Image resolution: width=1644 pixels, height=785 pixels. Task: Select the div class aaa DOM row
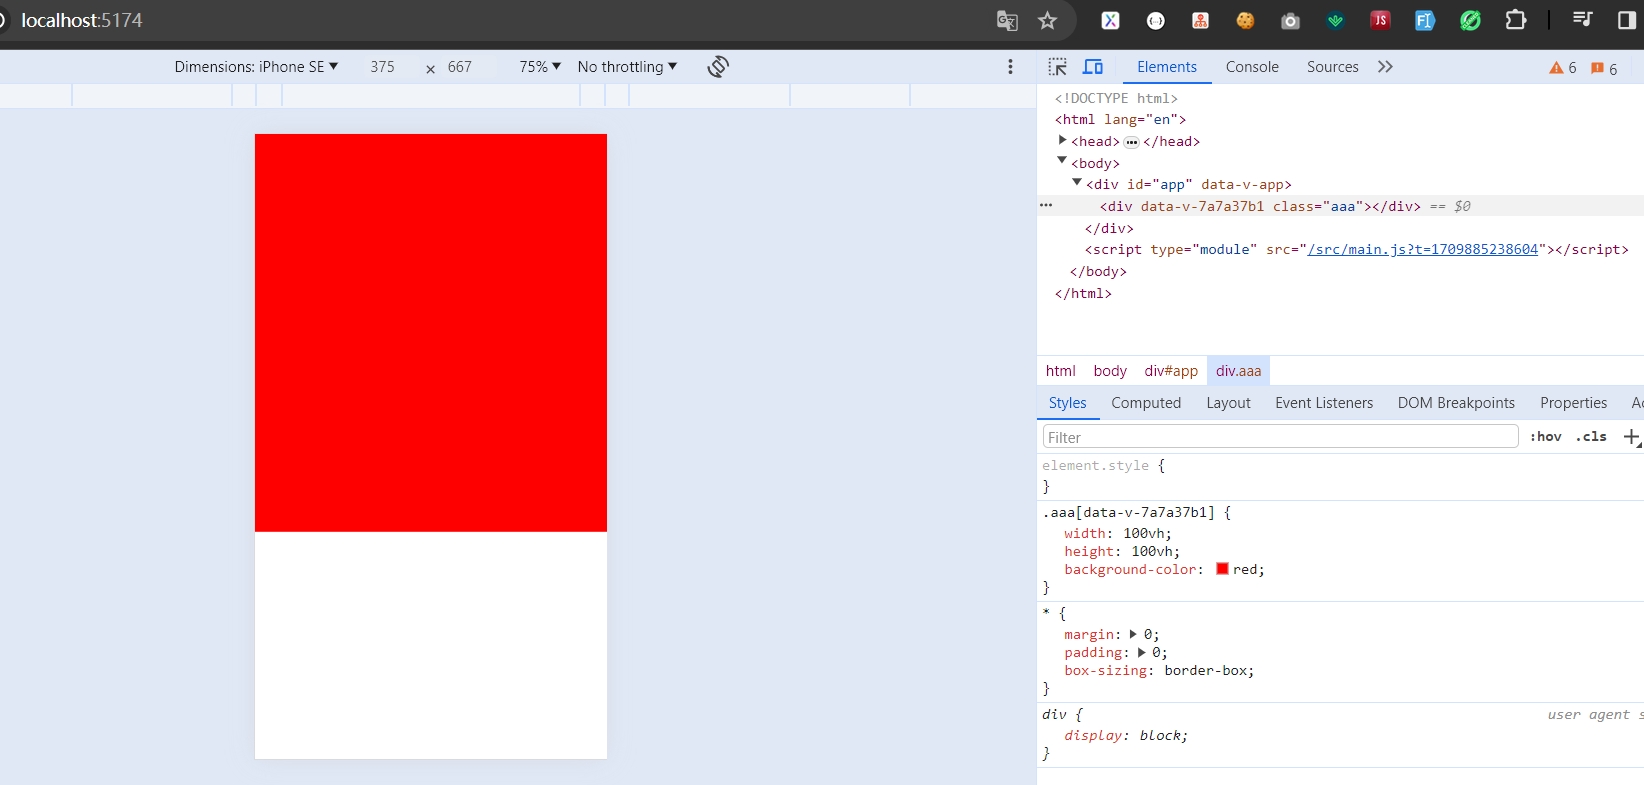pyautogui.click(x=1340, y=206)
